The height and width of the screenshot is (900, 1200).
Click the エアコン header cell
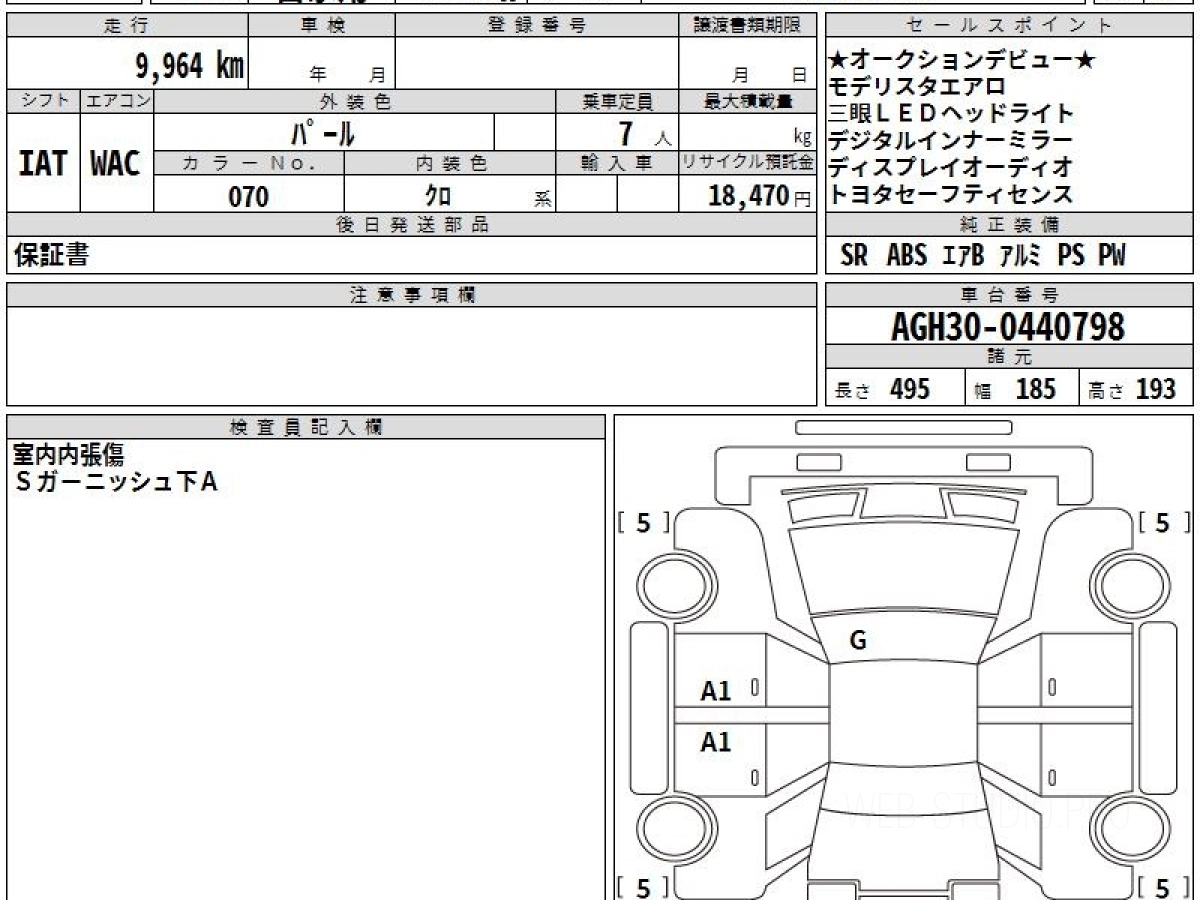[x=117, y=101]
